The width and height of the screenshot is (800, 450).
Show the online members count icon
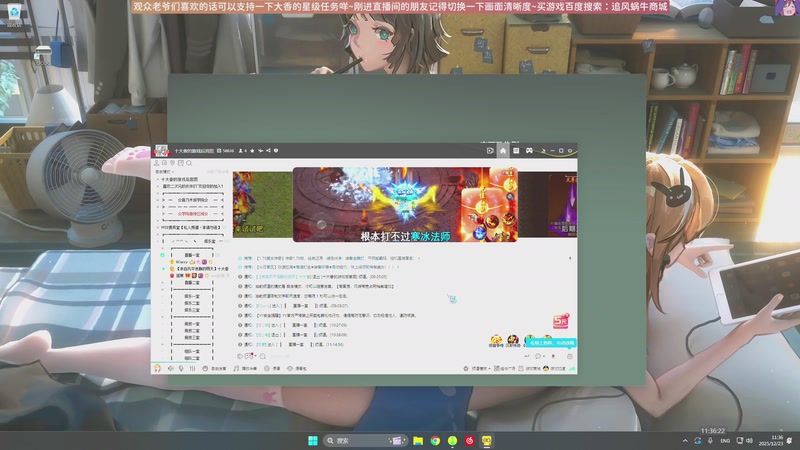click(x=241, y=151)
